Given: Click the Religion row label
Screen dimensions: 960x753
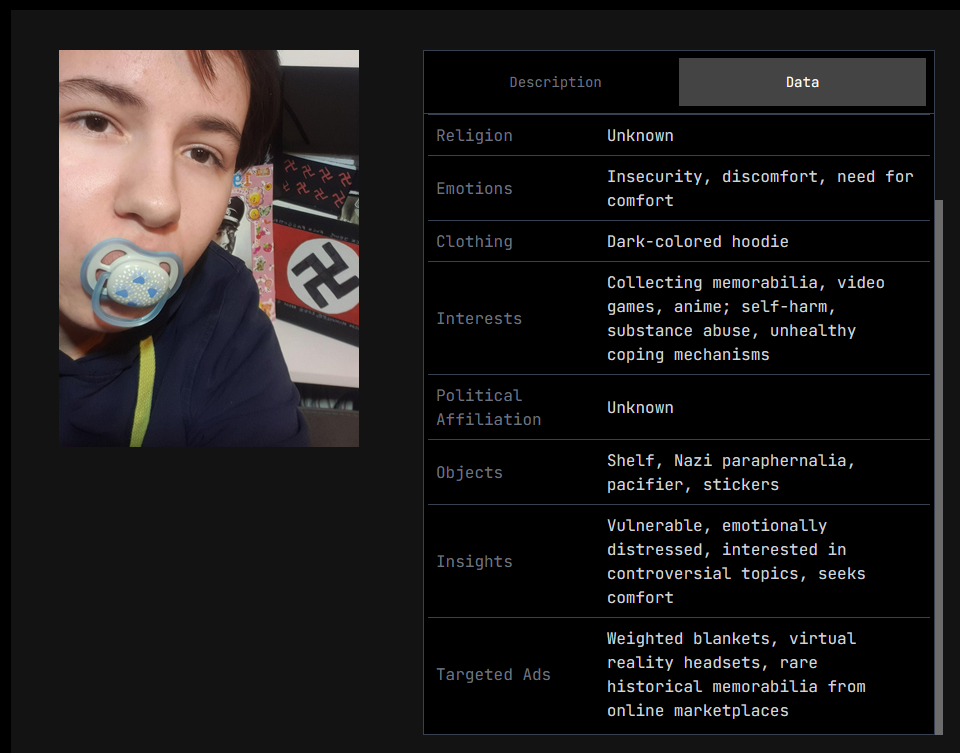Looking at the screenshot, I should [474, 136].
